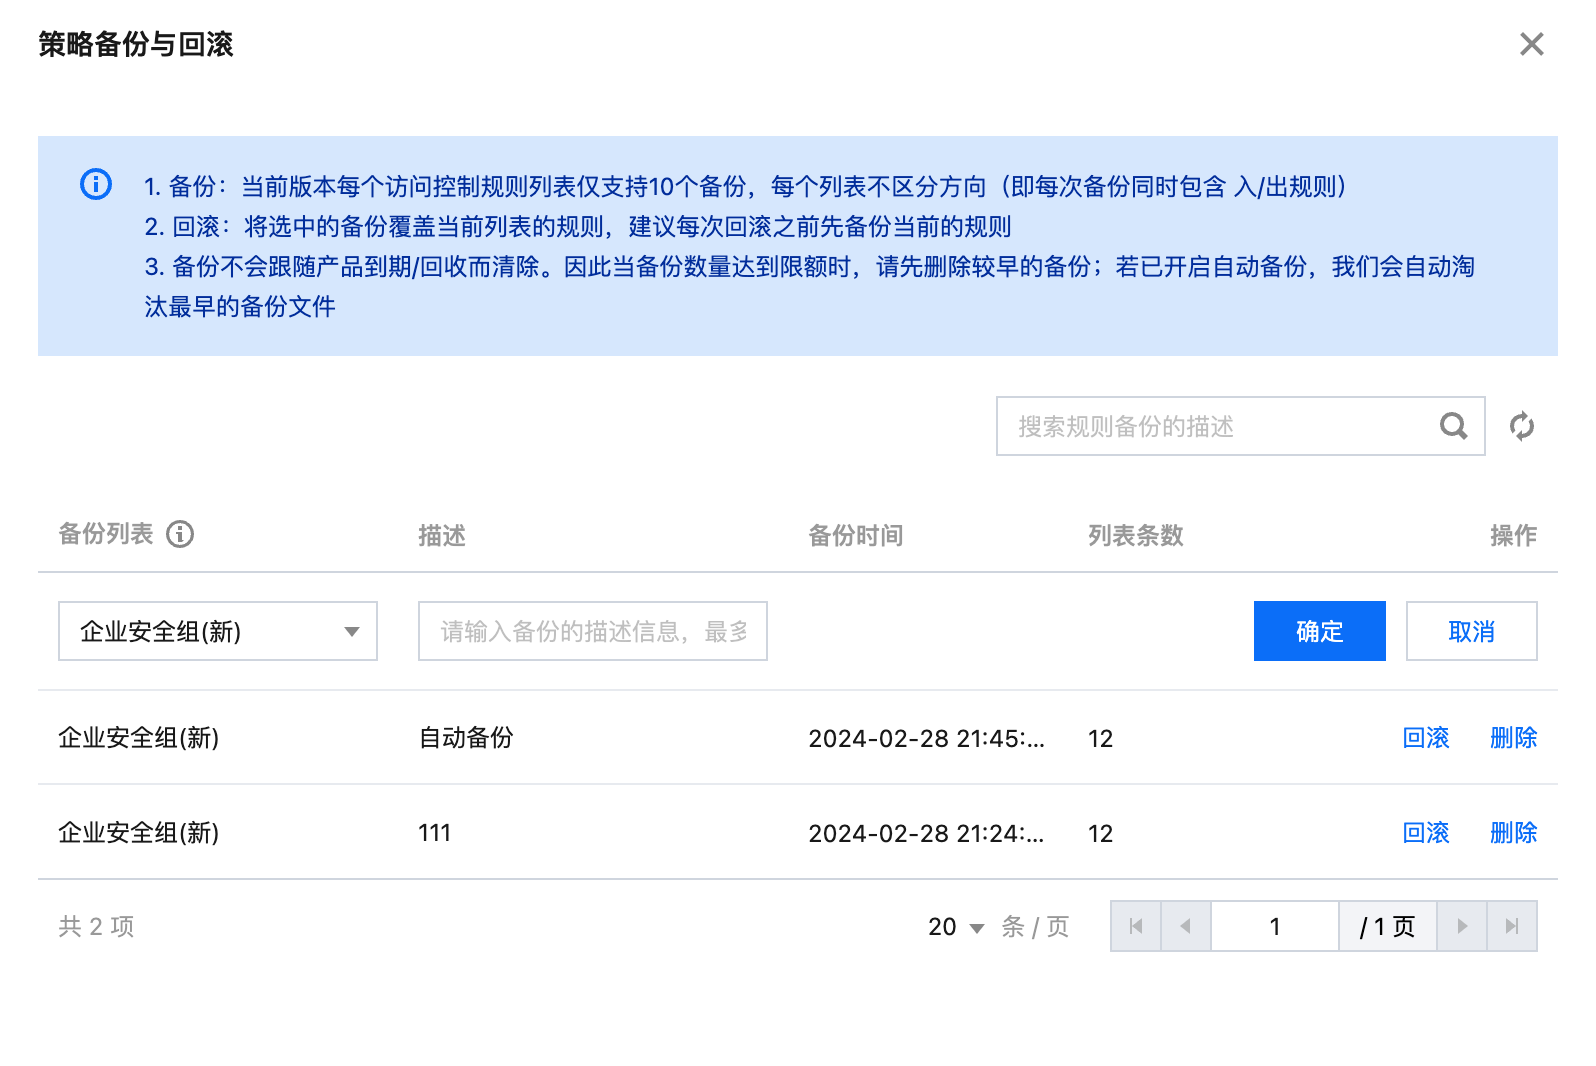1596x1066 pixels.
Task: Open the 企业安全组(新) dropdown
Action: [218, 631]
